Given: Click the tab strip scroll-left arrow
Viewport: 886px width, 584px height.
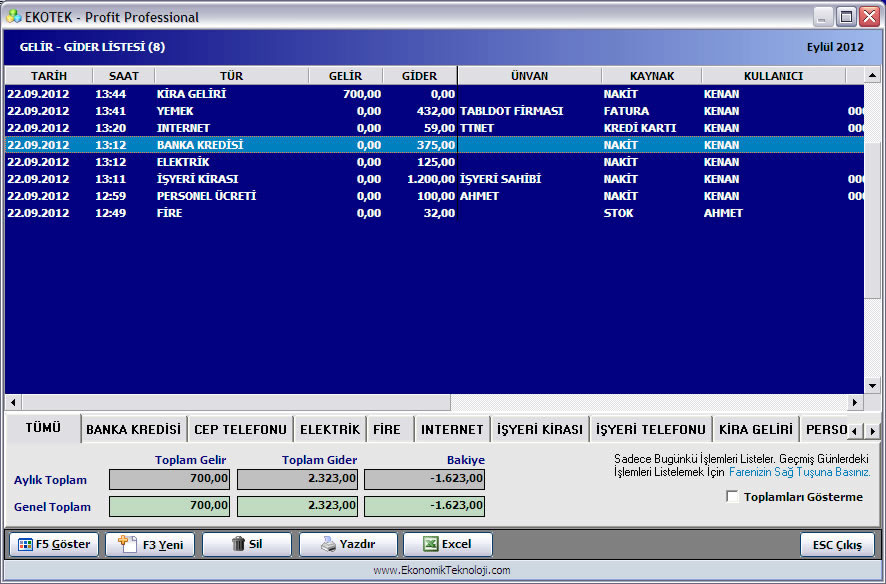Looking at the screenshot, I should coord(854,431).
